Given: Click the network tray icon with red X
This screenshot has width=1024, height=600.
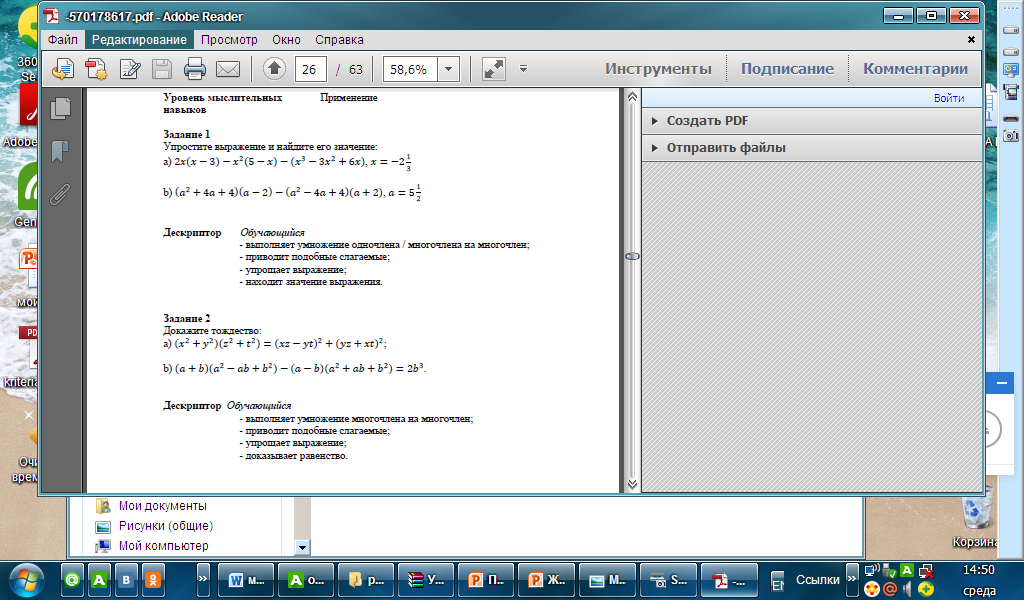Looking at the screenshot, I should tap(925, 571).
